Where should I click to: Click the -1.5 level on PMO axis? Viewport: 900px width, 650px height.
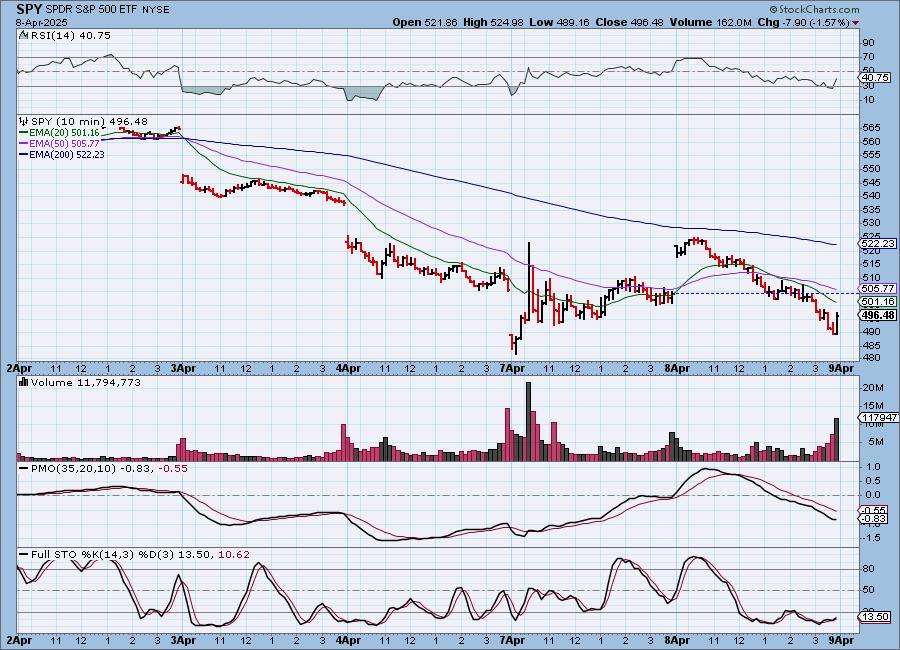coord(871,537)
